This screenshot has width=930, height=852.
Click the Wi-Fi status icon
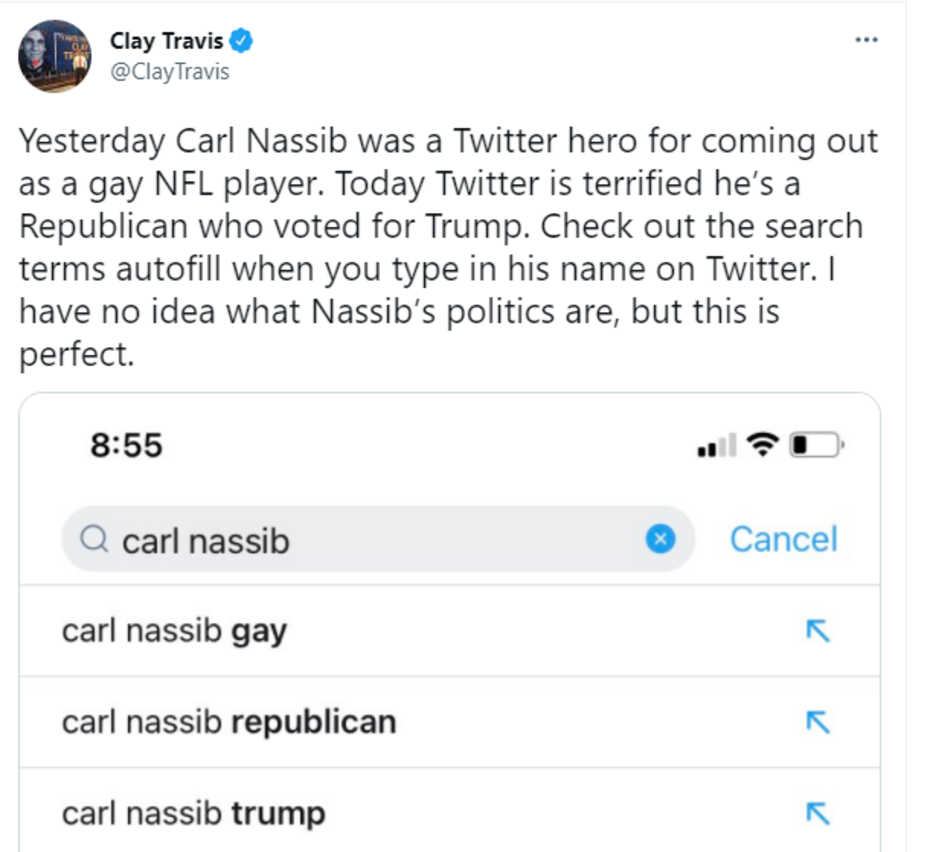click(x=764, y=445)
